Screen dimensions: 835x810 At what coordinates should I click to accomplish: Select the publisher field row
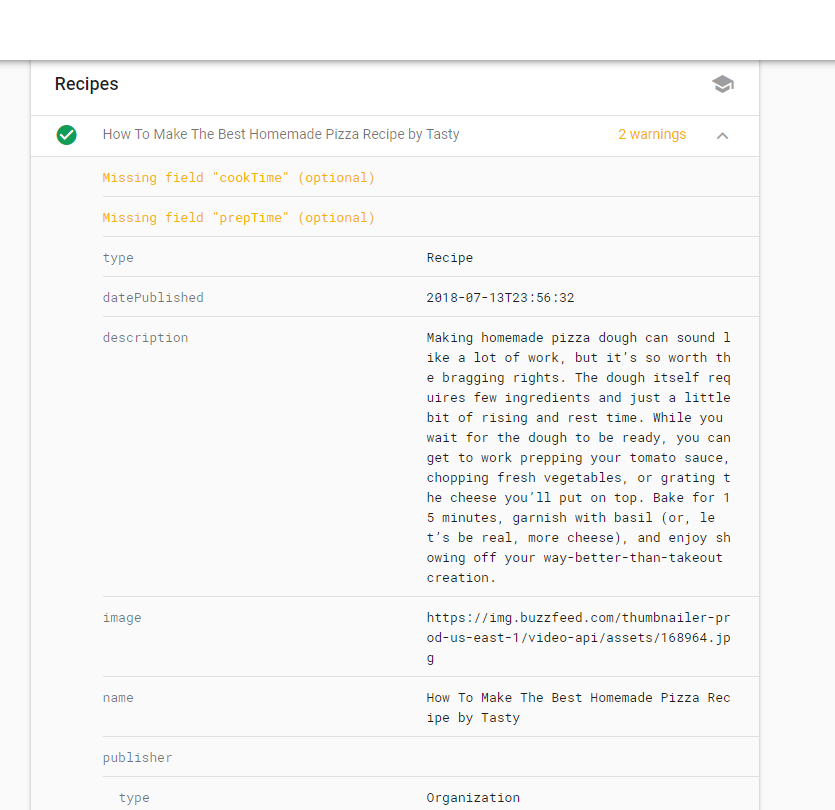coord(430,757)
